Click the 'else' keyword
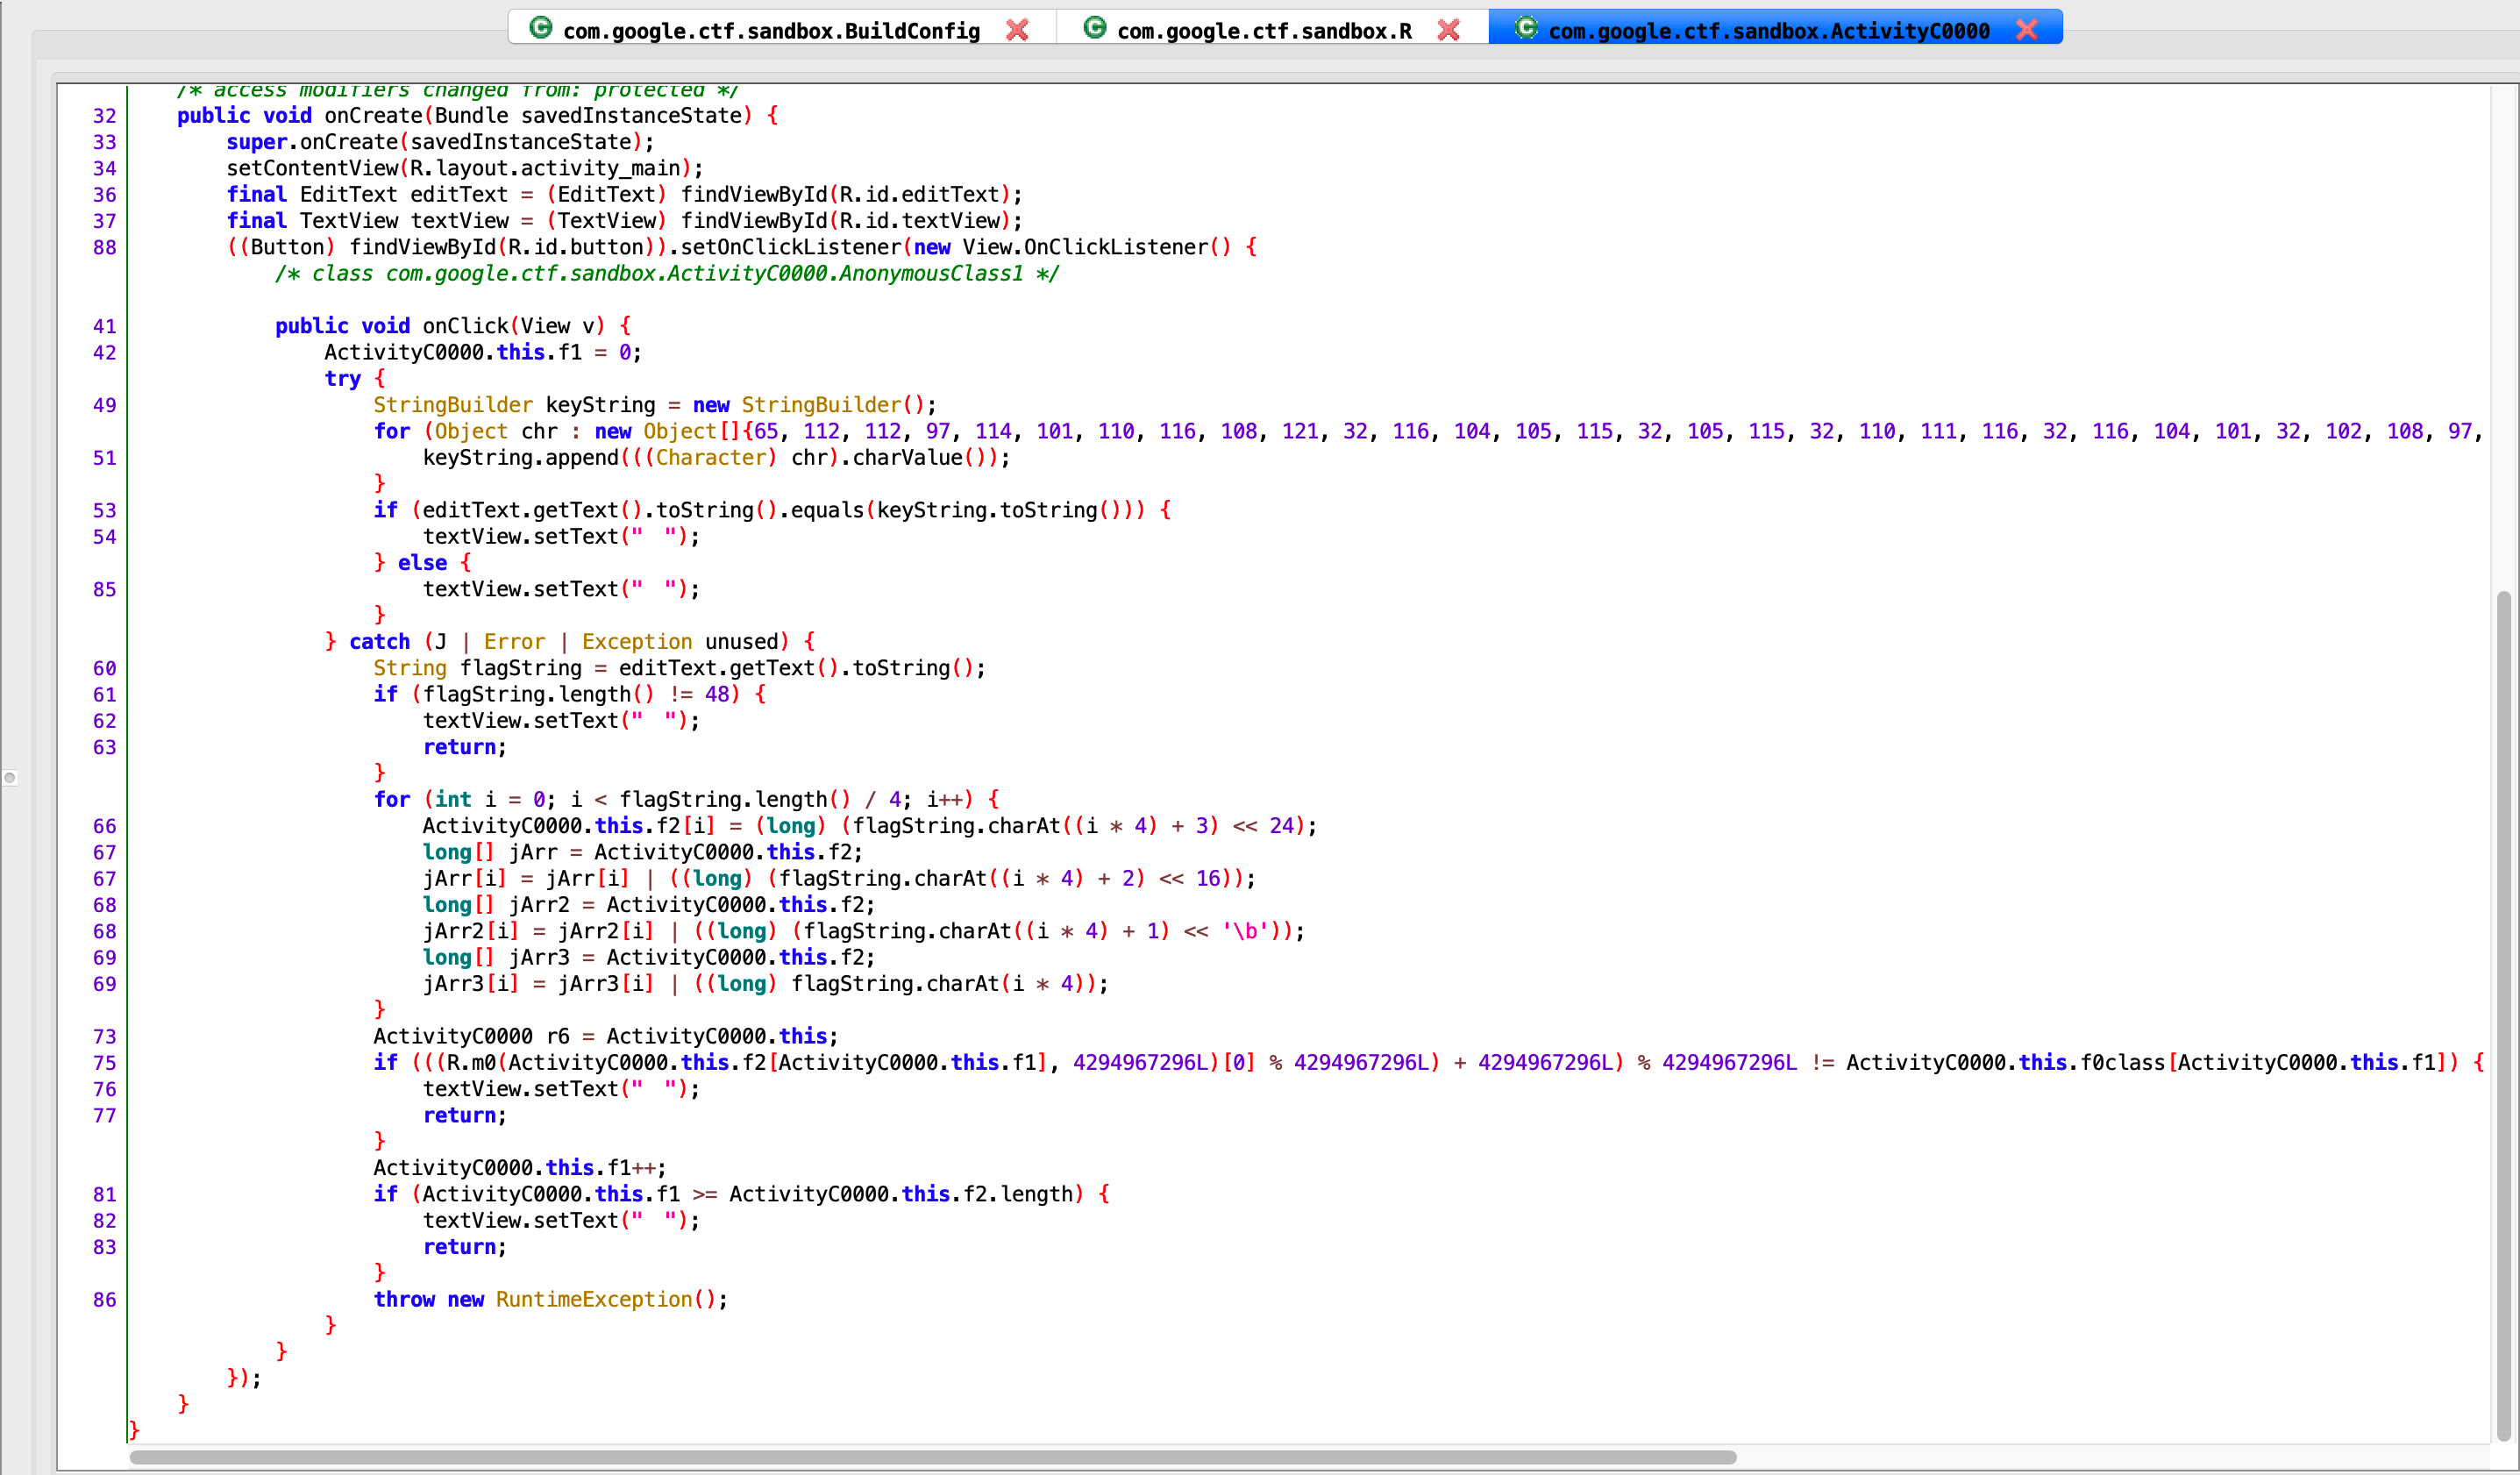This screenshot has width=2520, height=1475. (422, 563)
